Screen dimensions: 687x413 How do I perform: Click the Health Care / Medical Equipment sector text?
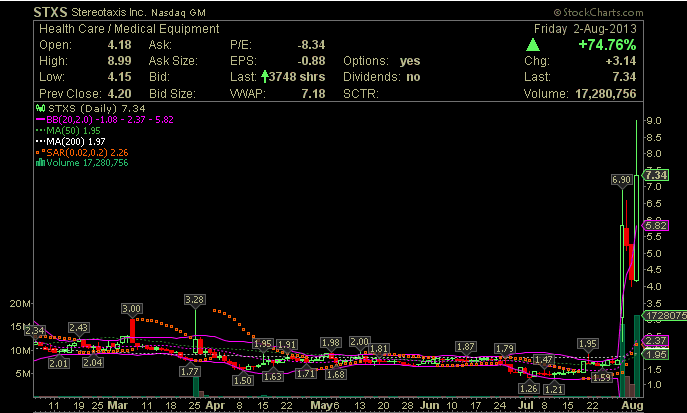click(x=129, y=29)
